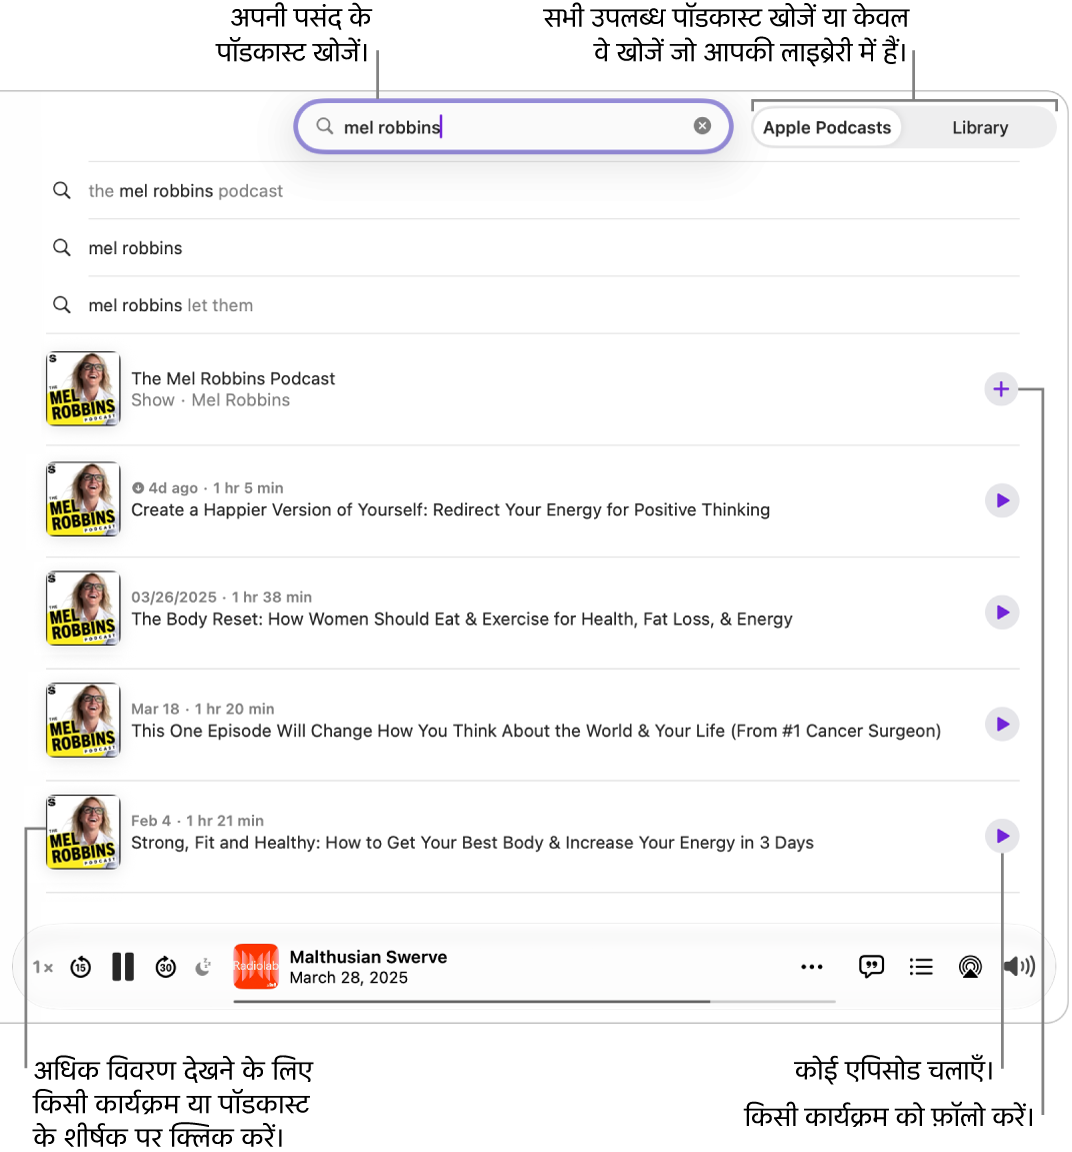
Task: Click the Radiolab artwork in the player
Action: point(256,966)
